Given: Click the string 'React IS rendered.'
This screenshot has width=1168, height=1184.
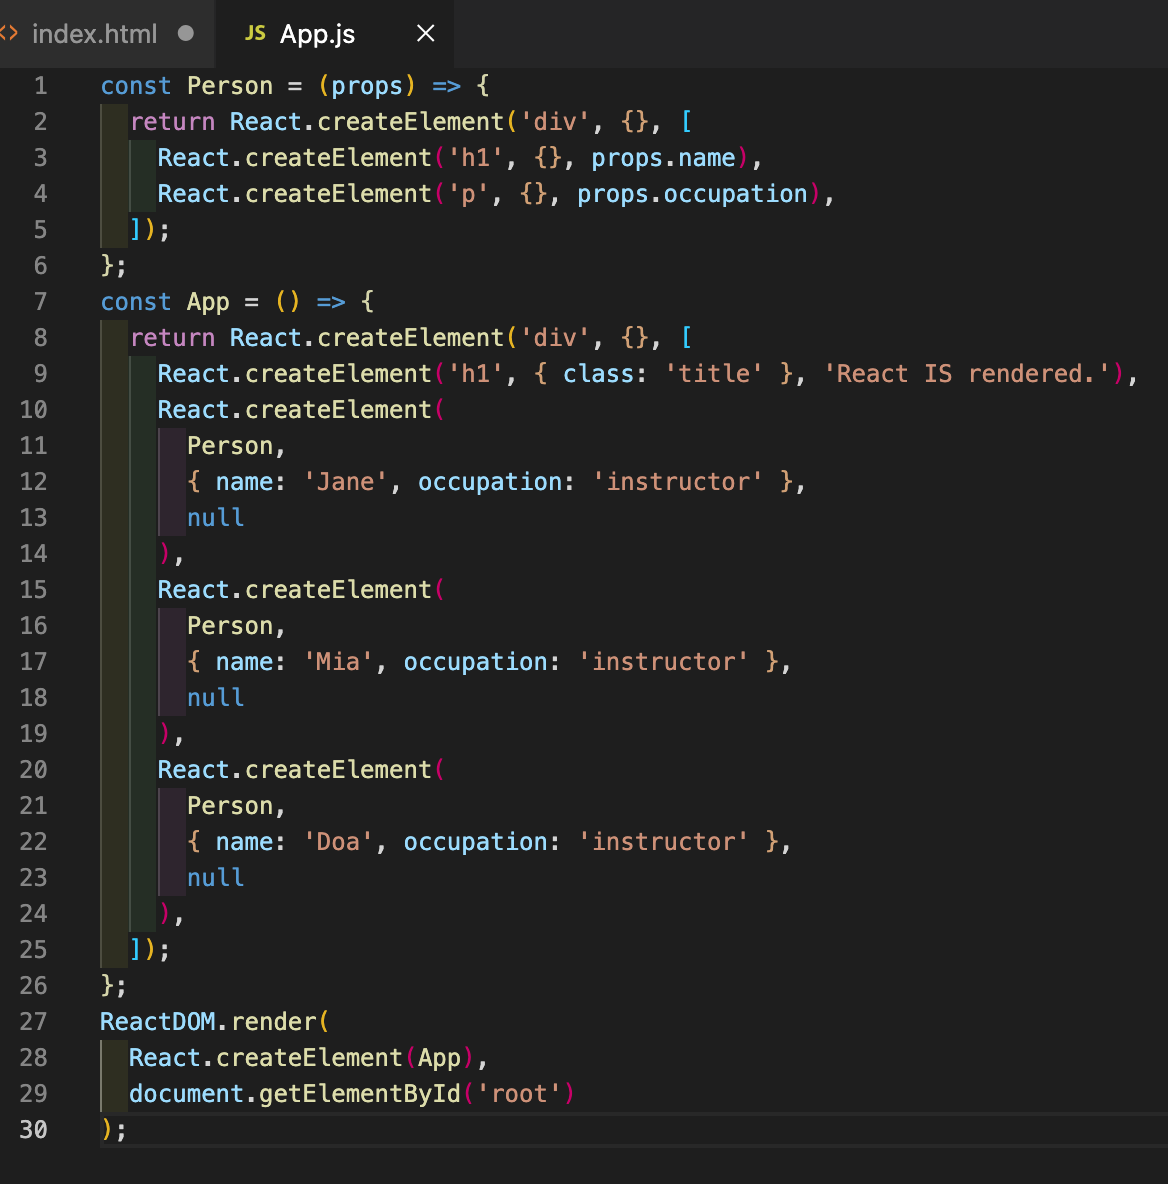Looking at the screenshot, I should coord(966,374).
